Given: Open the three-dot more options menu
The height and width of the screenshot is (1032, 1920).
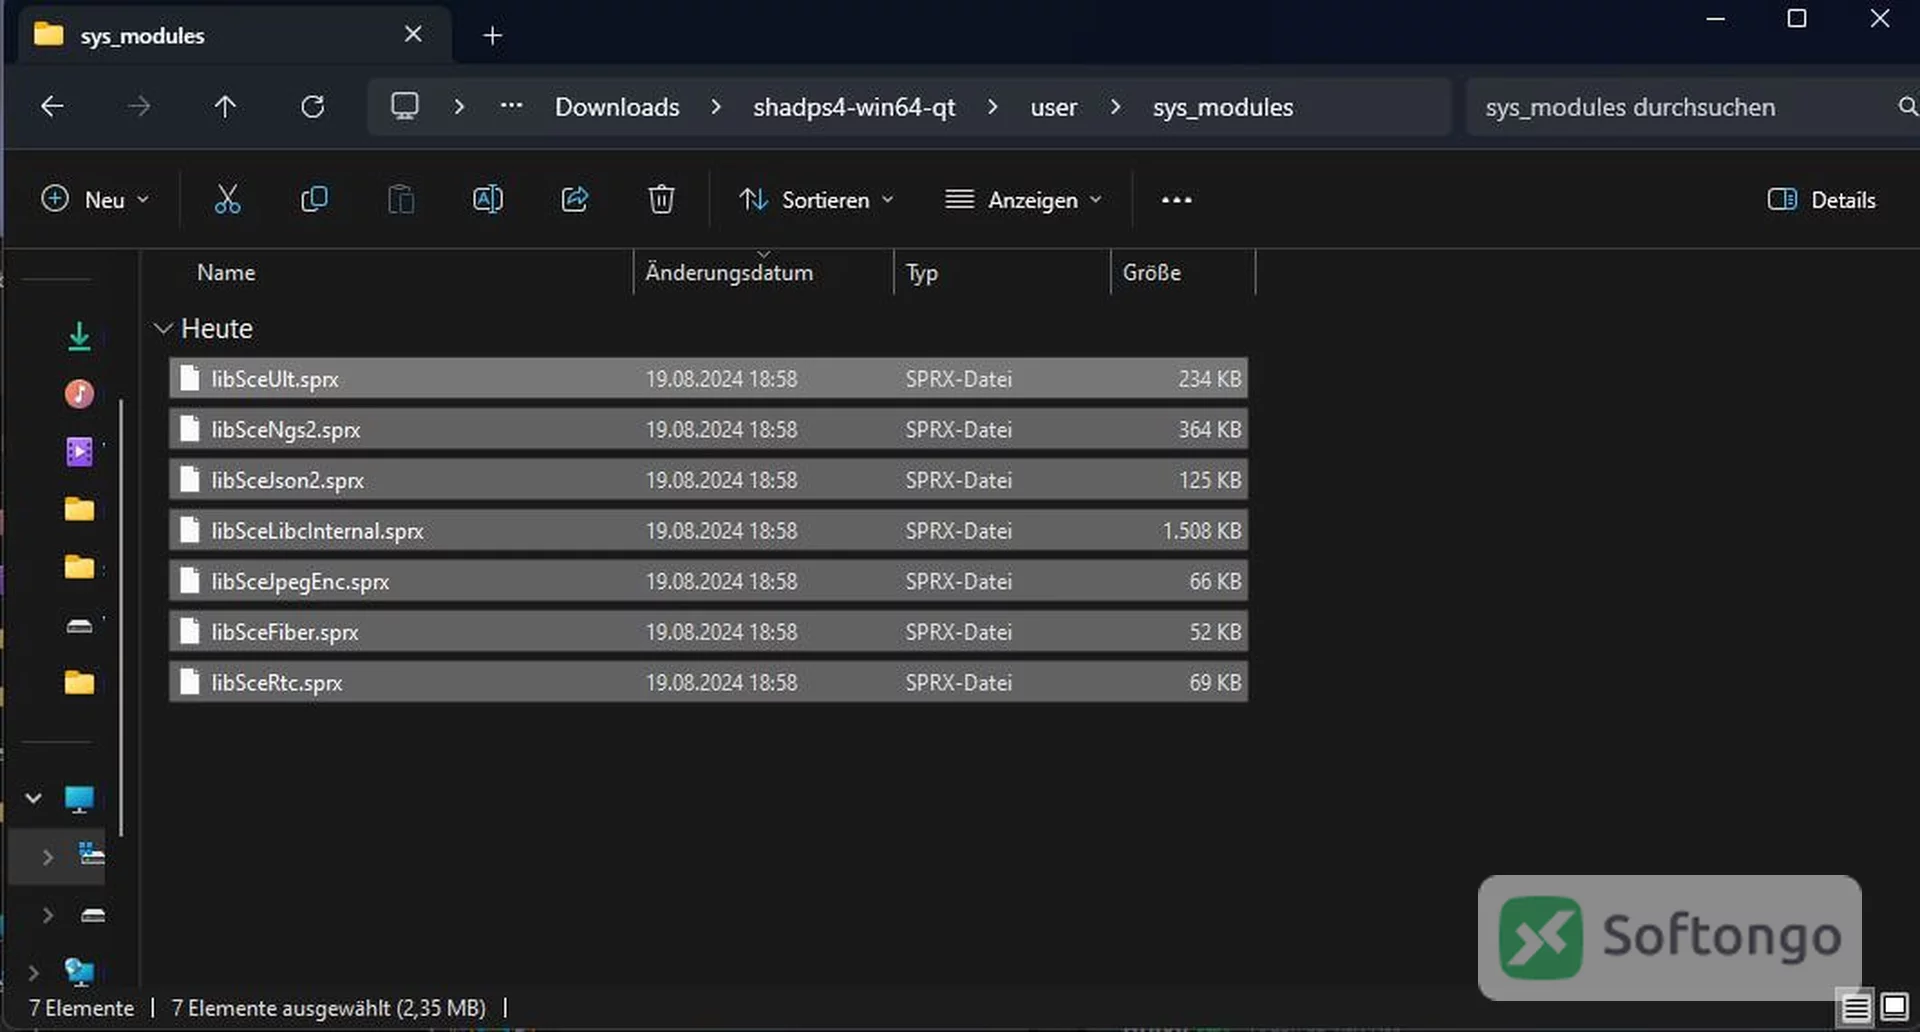Looking at the screenshot, I should coord(1176,200).
